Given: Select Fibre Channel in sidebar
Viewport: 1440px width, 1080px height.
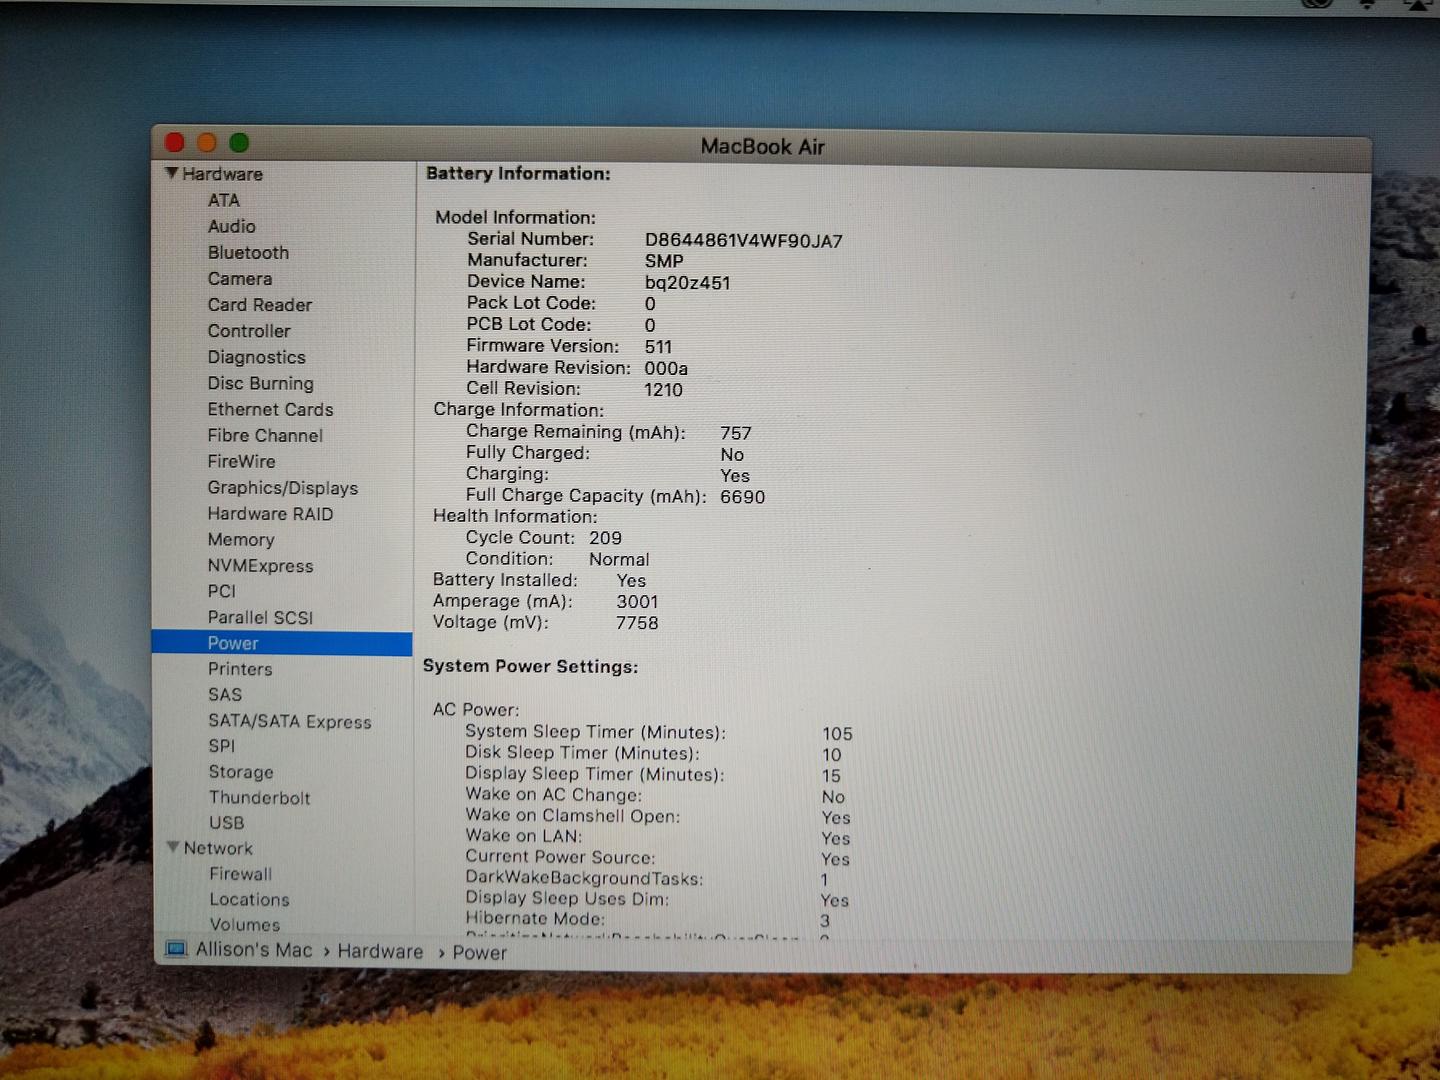Looking at the screenshot, I should coord(265,435).
